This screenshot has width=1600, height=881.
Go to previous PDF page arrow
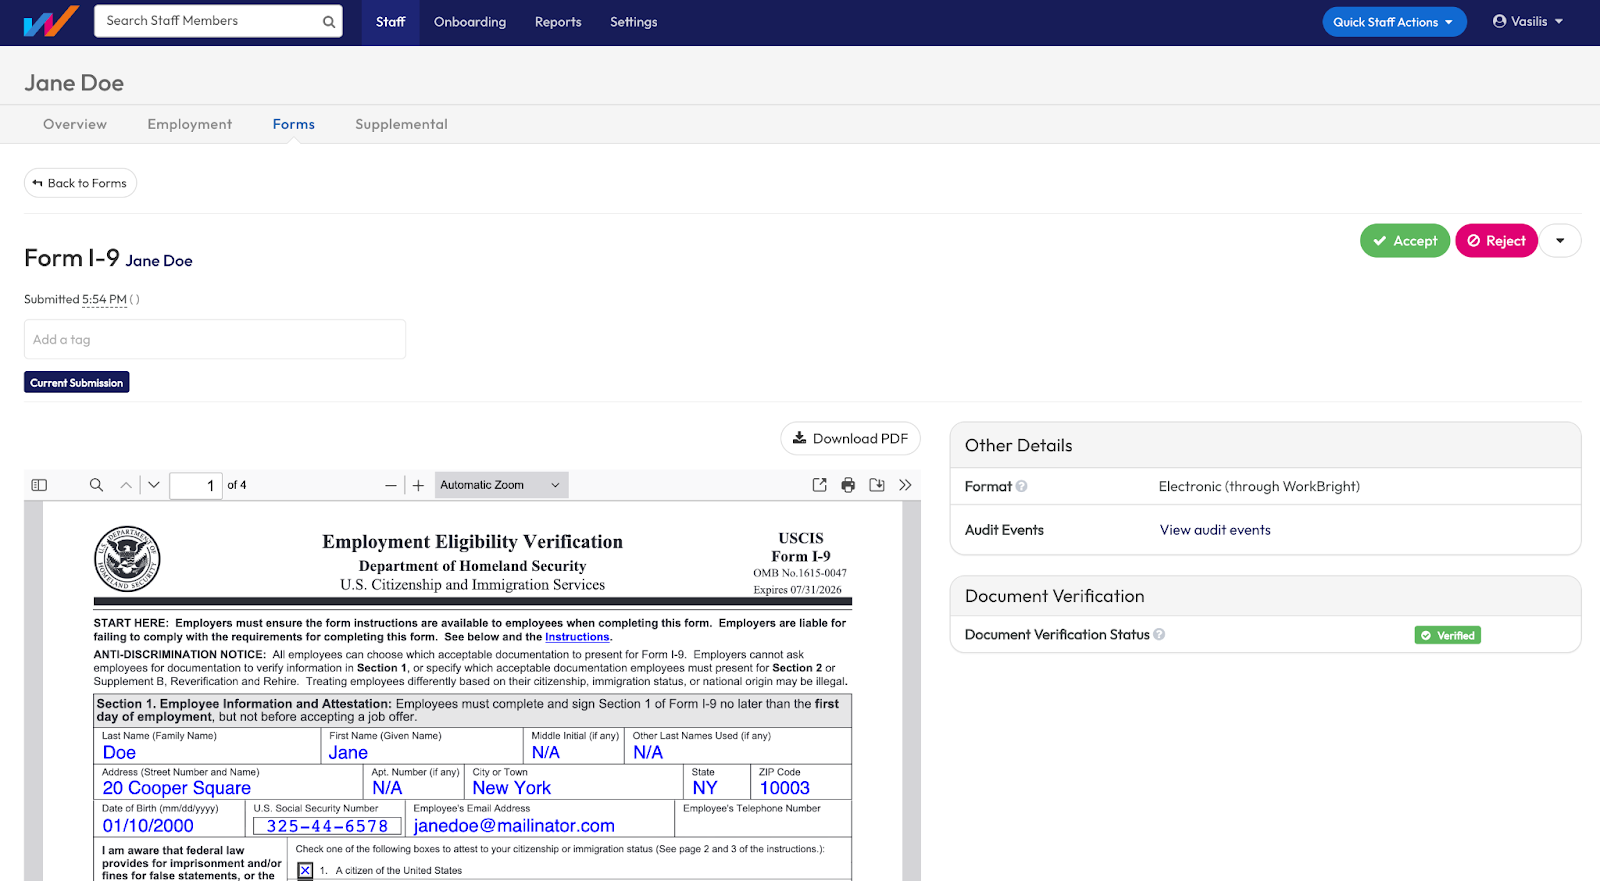[126, 485]
